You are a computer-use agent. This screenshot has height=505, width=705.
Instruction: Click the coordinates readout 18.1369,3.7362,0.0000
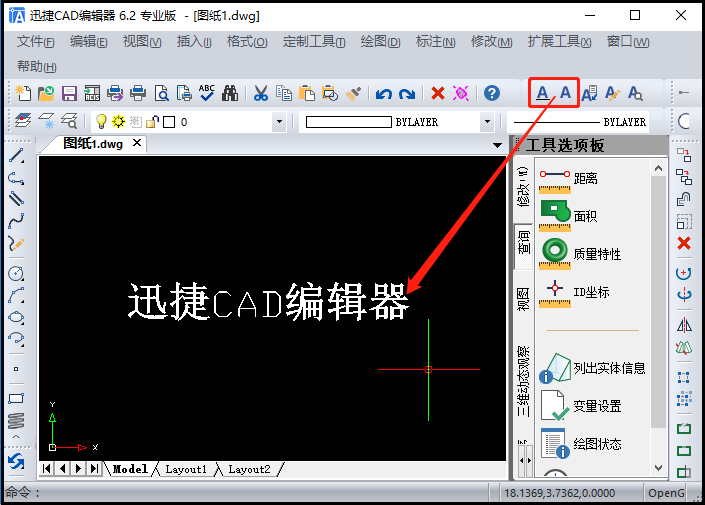pyautogui.click(x=559, y=493)
